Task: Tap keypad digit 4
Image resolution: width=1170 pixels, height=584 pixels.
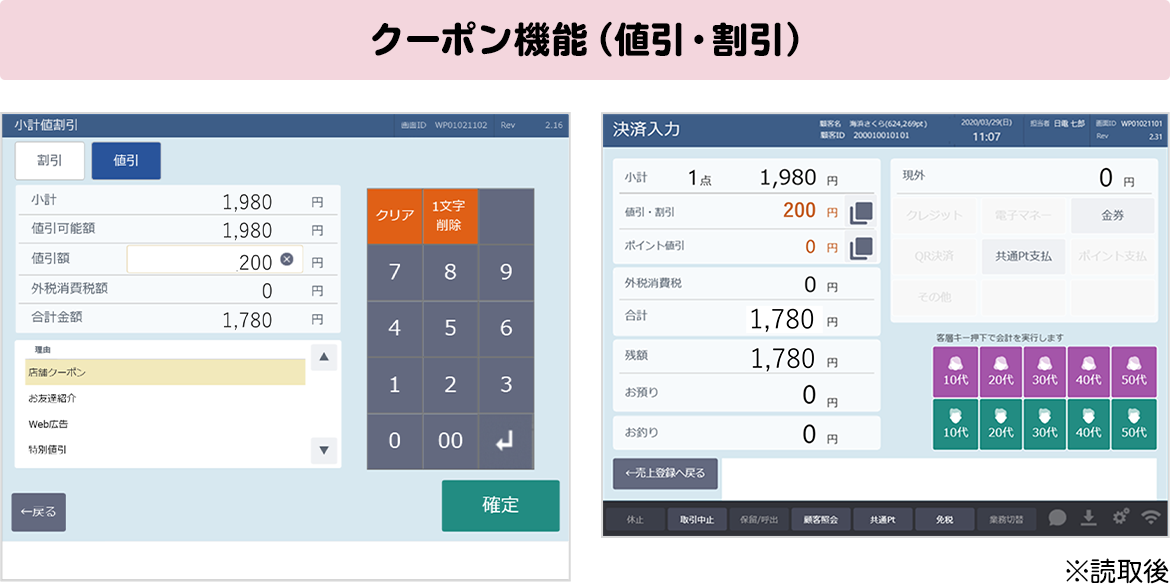Action: [395, 328]
